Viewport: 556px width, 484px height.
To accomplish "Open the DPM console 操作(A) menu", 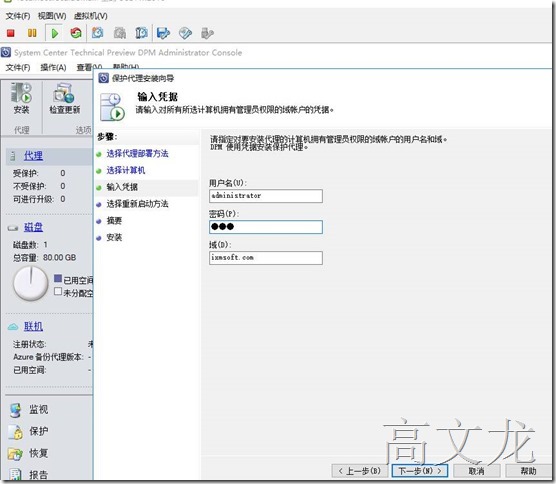I will click(53, 67).
